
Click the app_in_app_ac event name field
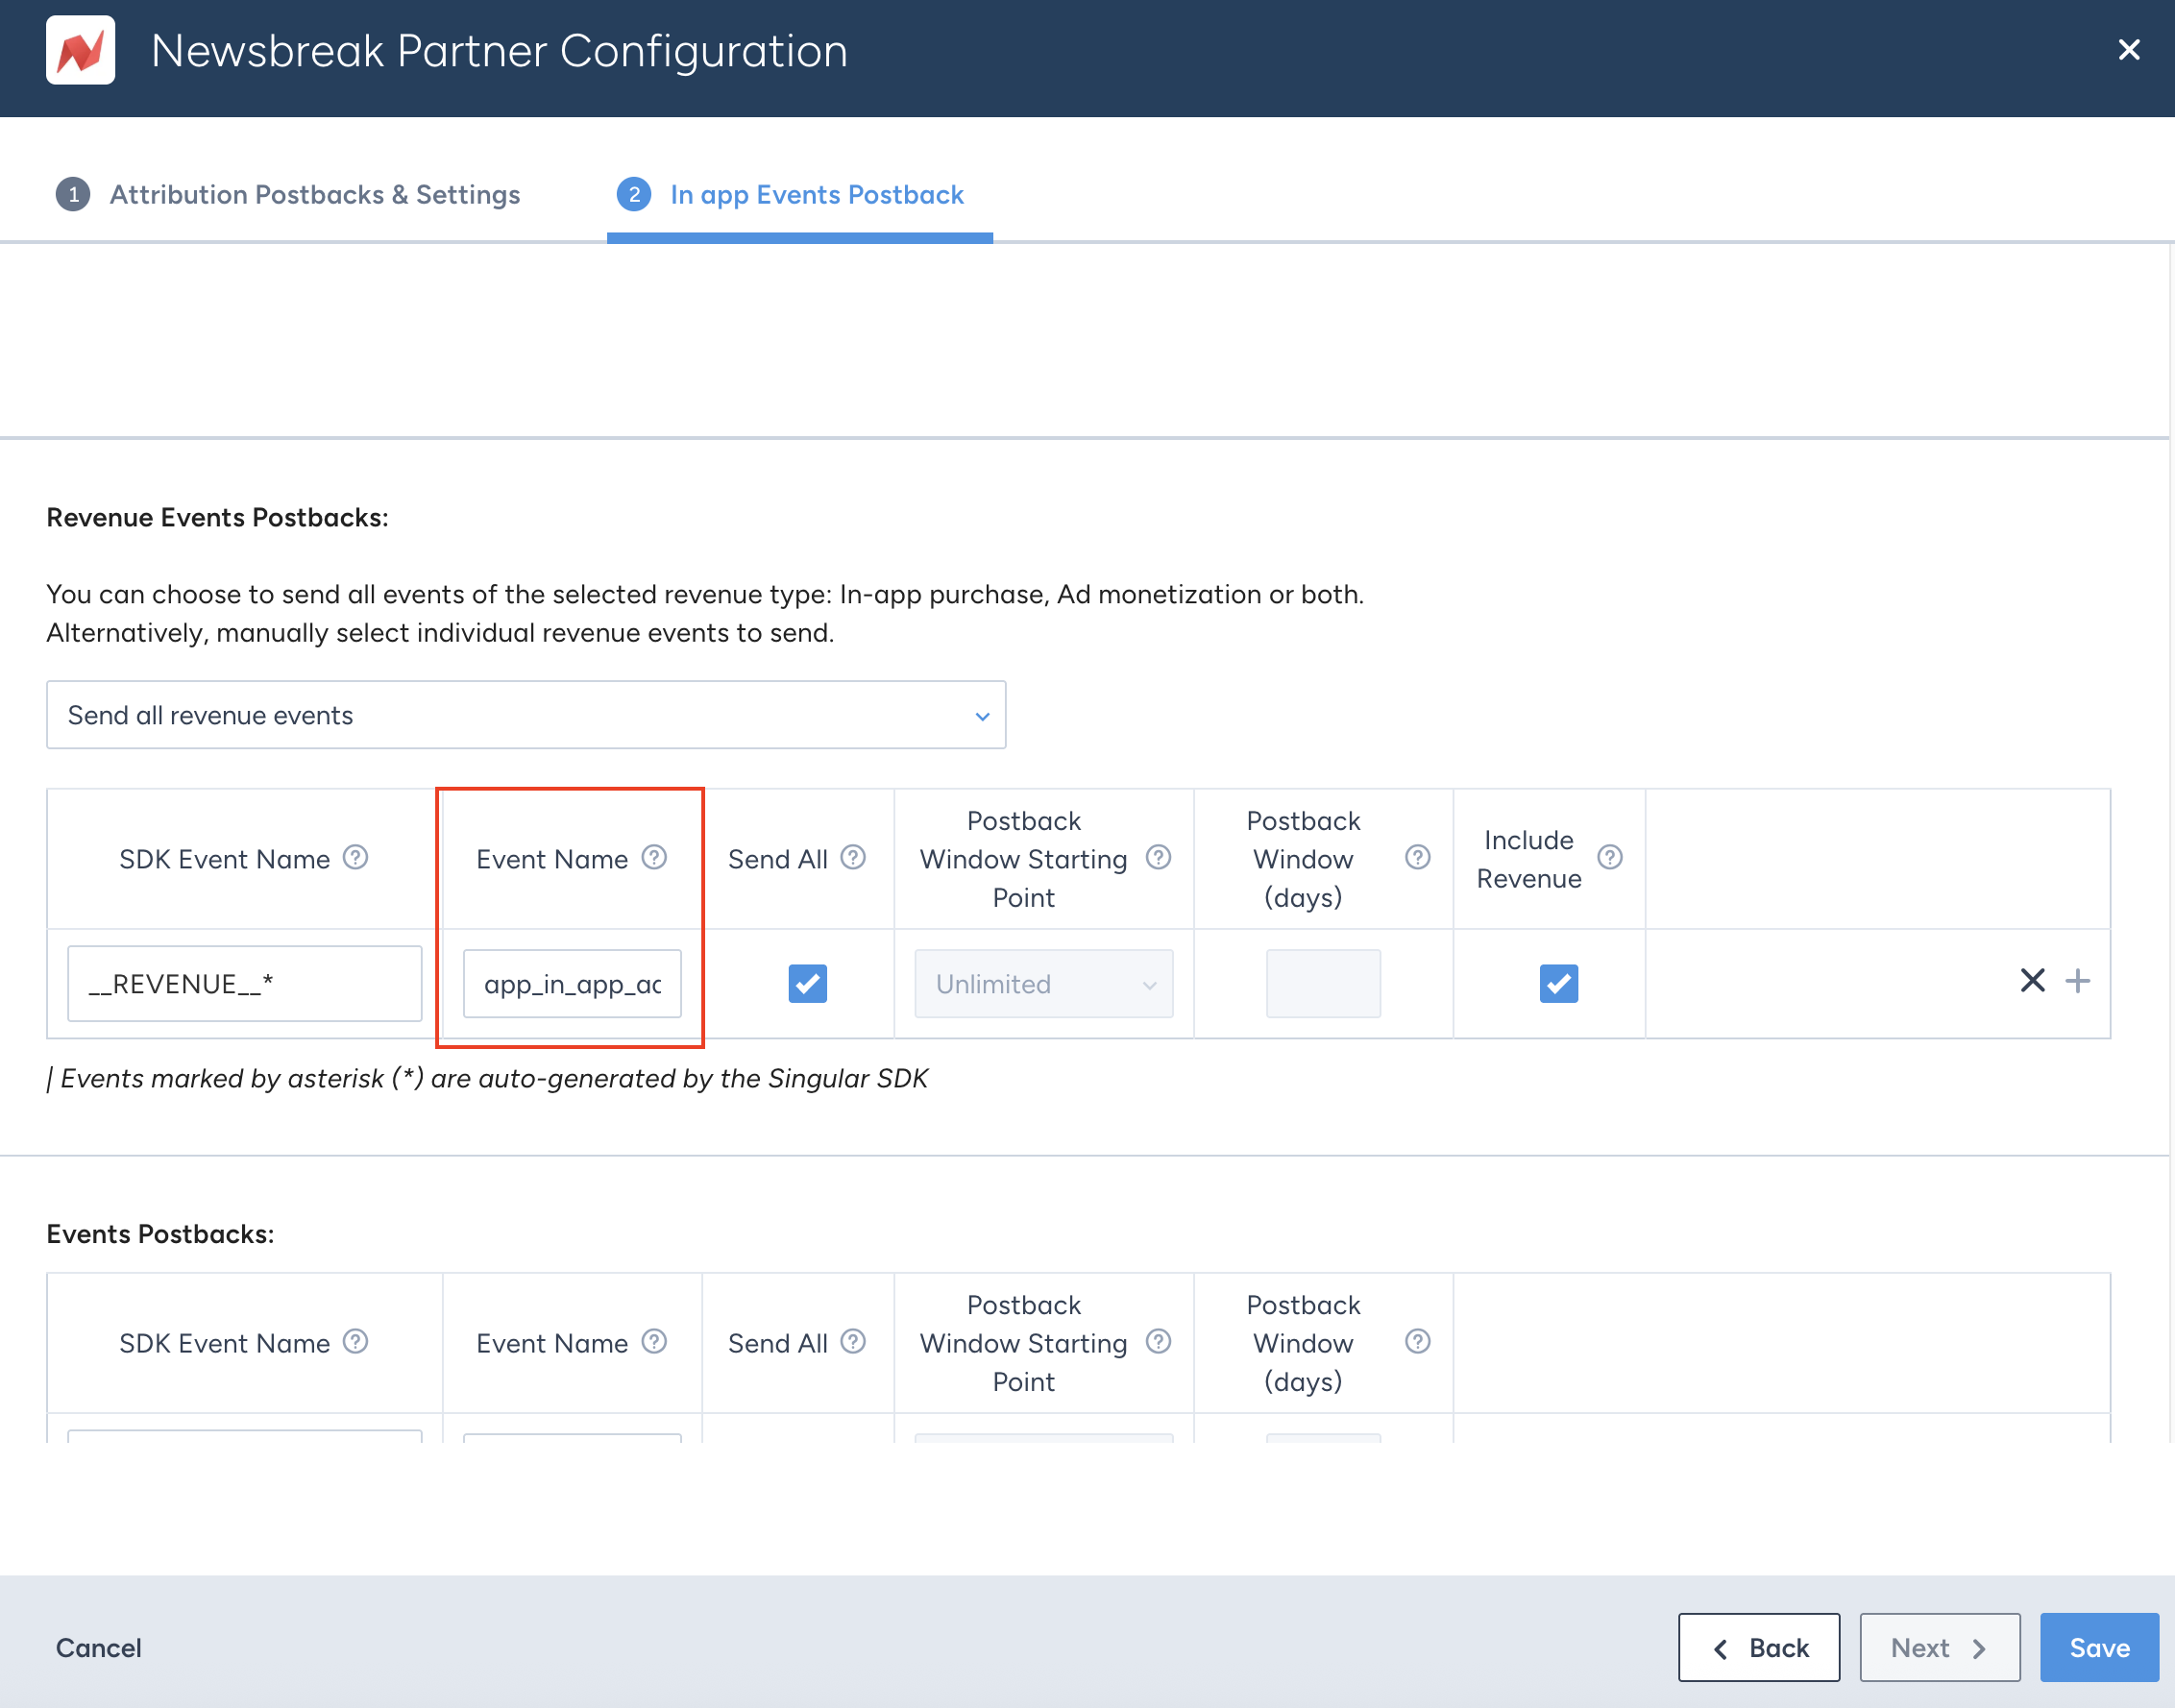point(571,984)
